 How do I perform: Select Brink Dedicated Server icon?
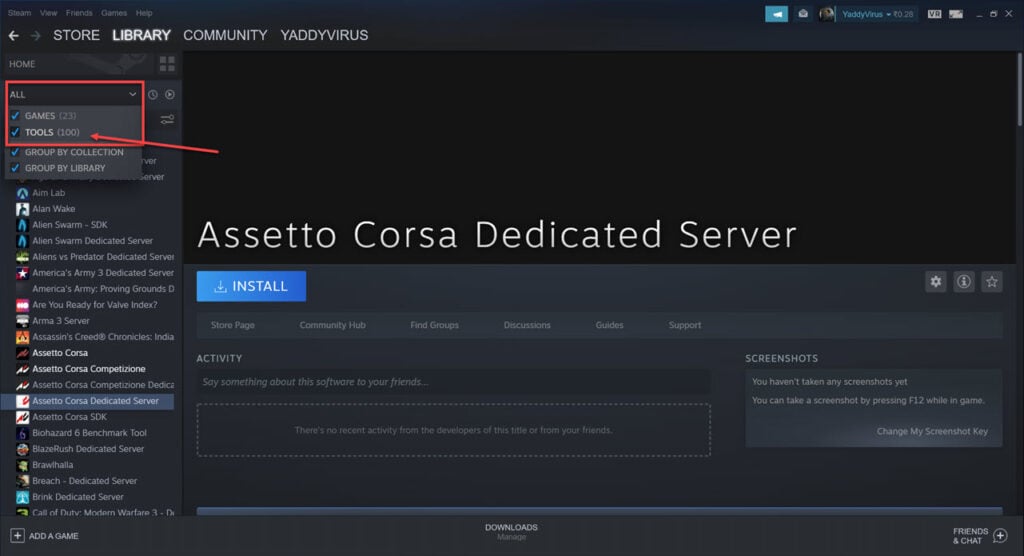click(22, 497)
